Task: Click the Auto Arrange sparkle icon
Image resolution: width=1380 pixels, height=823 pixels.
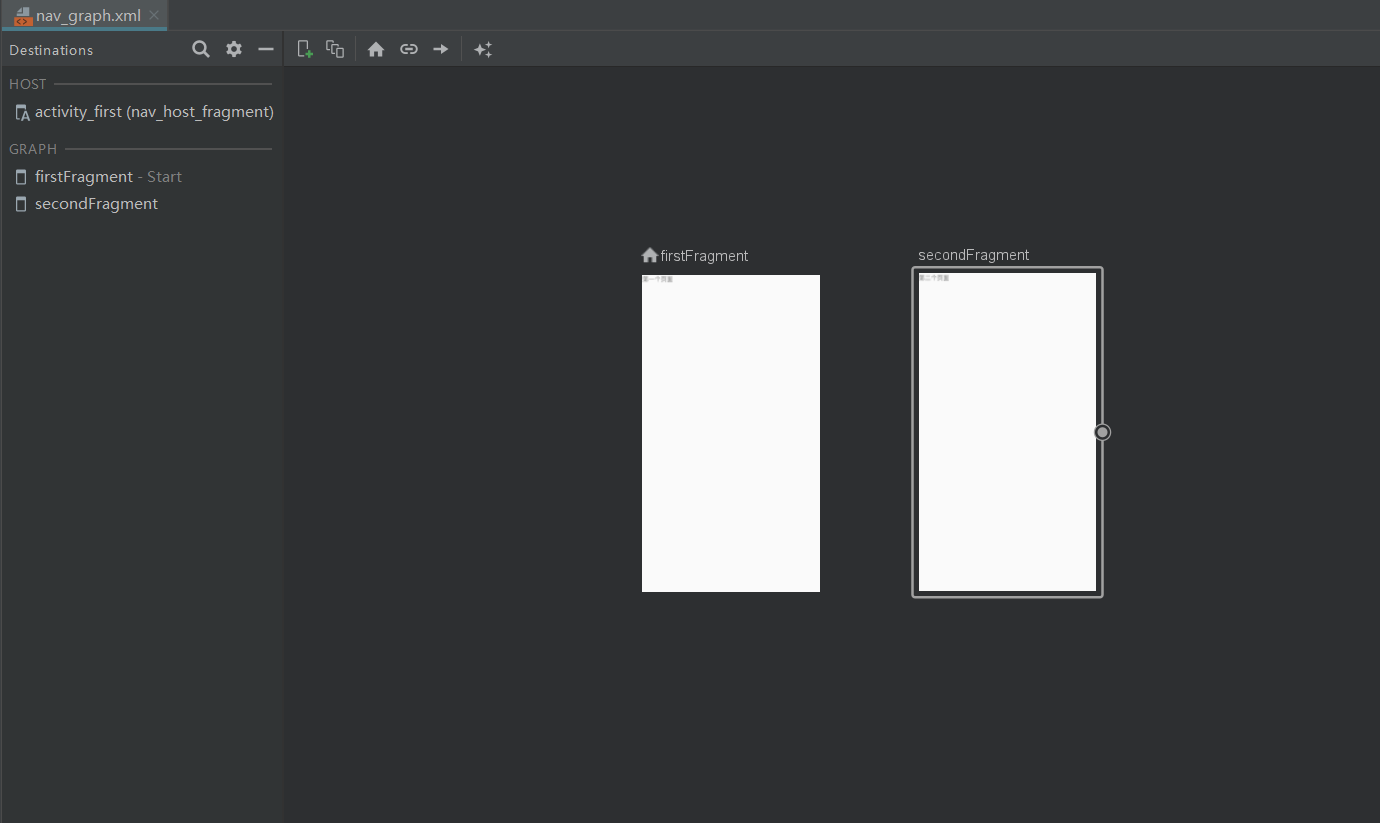Action: (x=483, y=49)
